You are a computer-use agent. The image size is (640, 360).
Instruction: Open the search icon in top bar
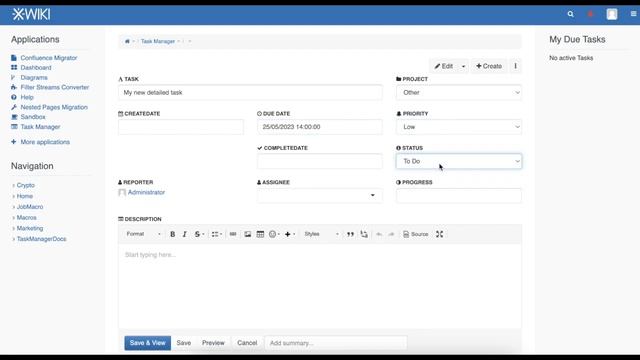click(571, 14)
